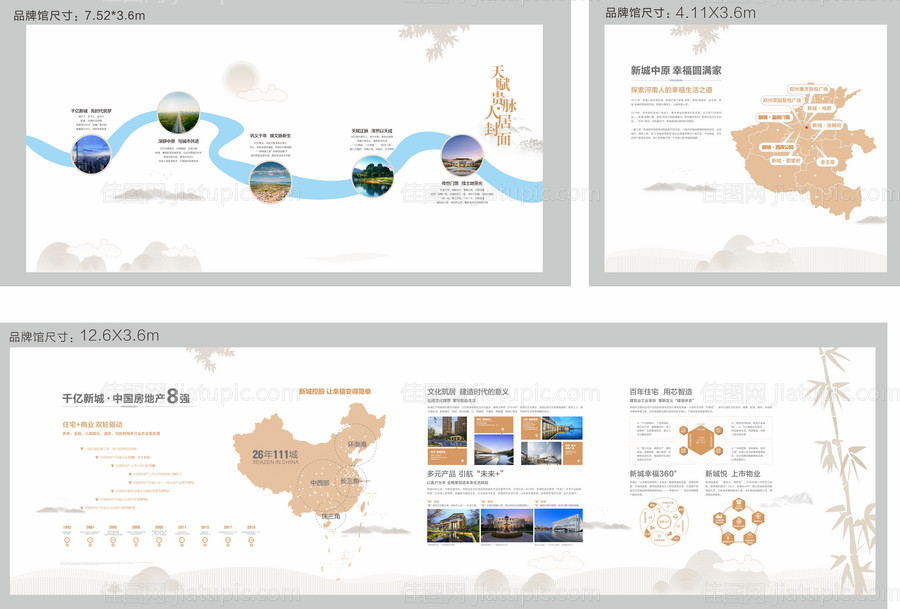Select the lake and mountain circular photo

(372, 175)
